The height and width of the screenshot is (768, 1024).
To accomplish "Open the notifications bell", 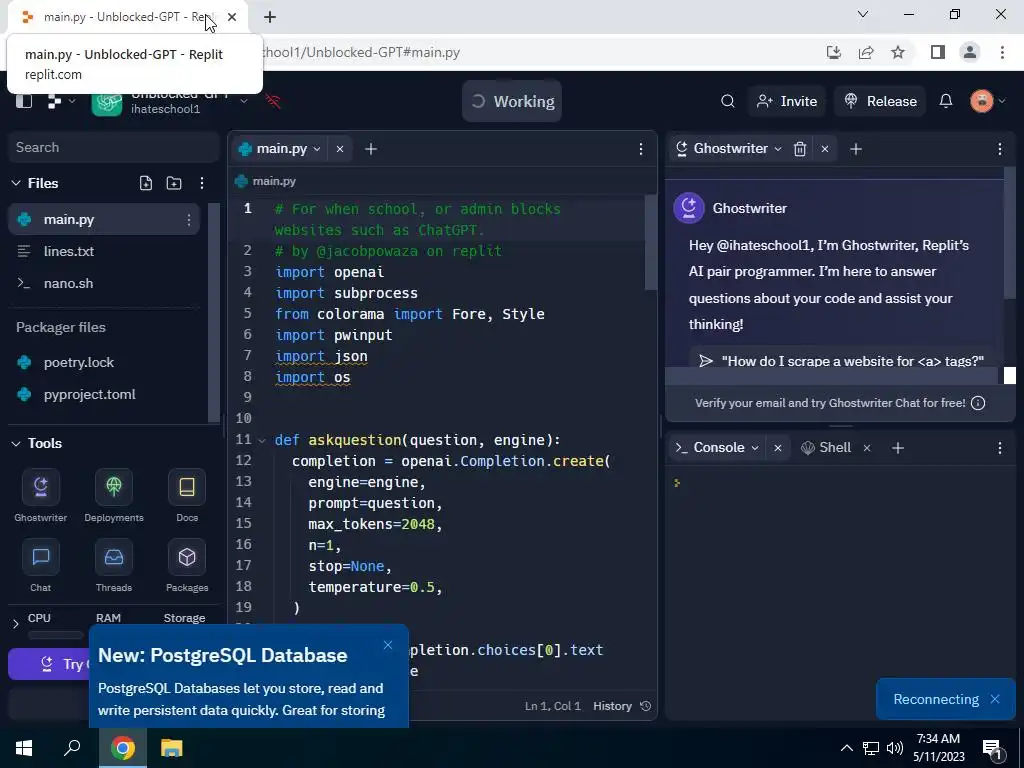I will [x=946, y=101].
